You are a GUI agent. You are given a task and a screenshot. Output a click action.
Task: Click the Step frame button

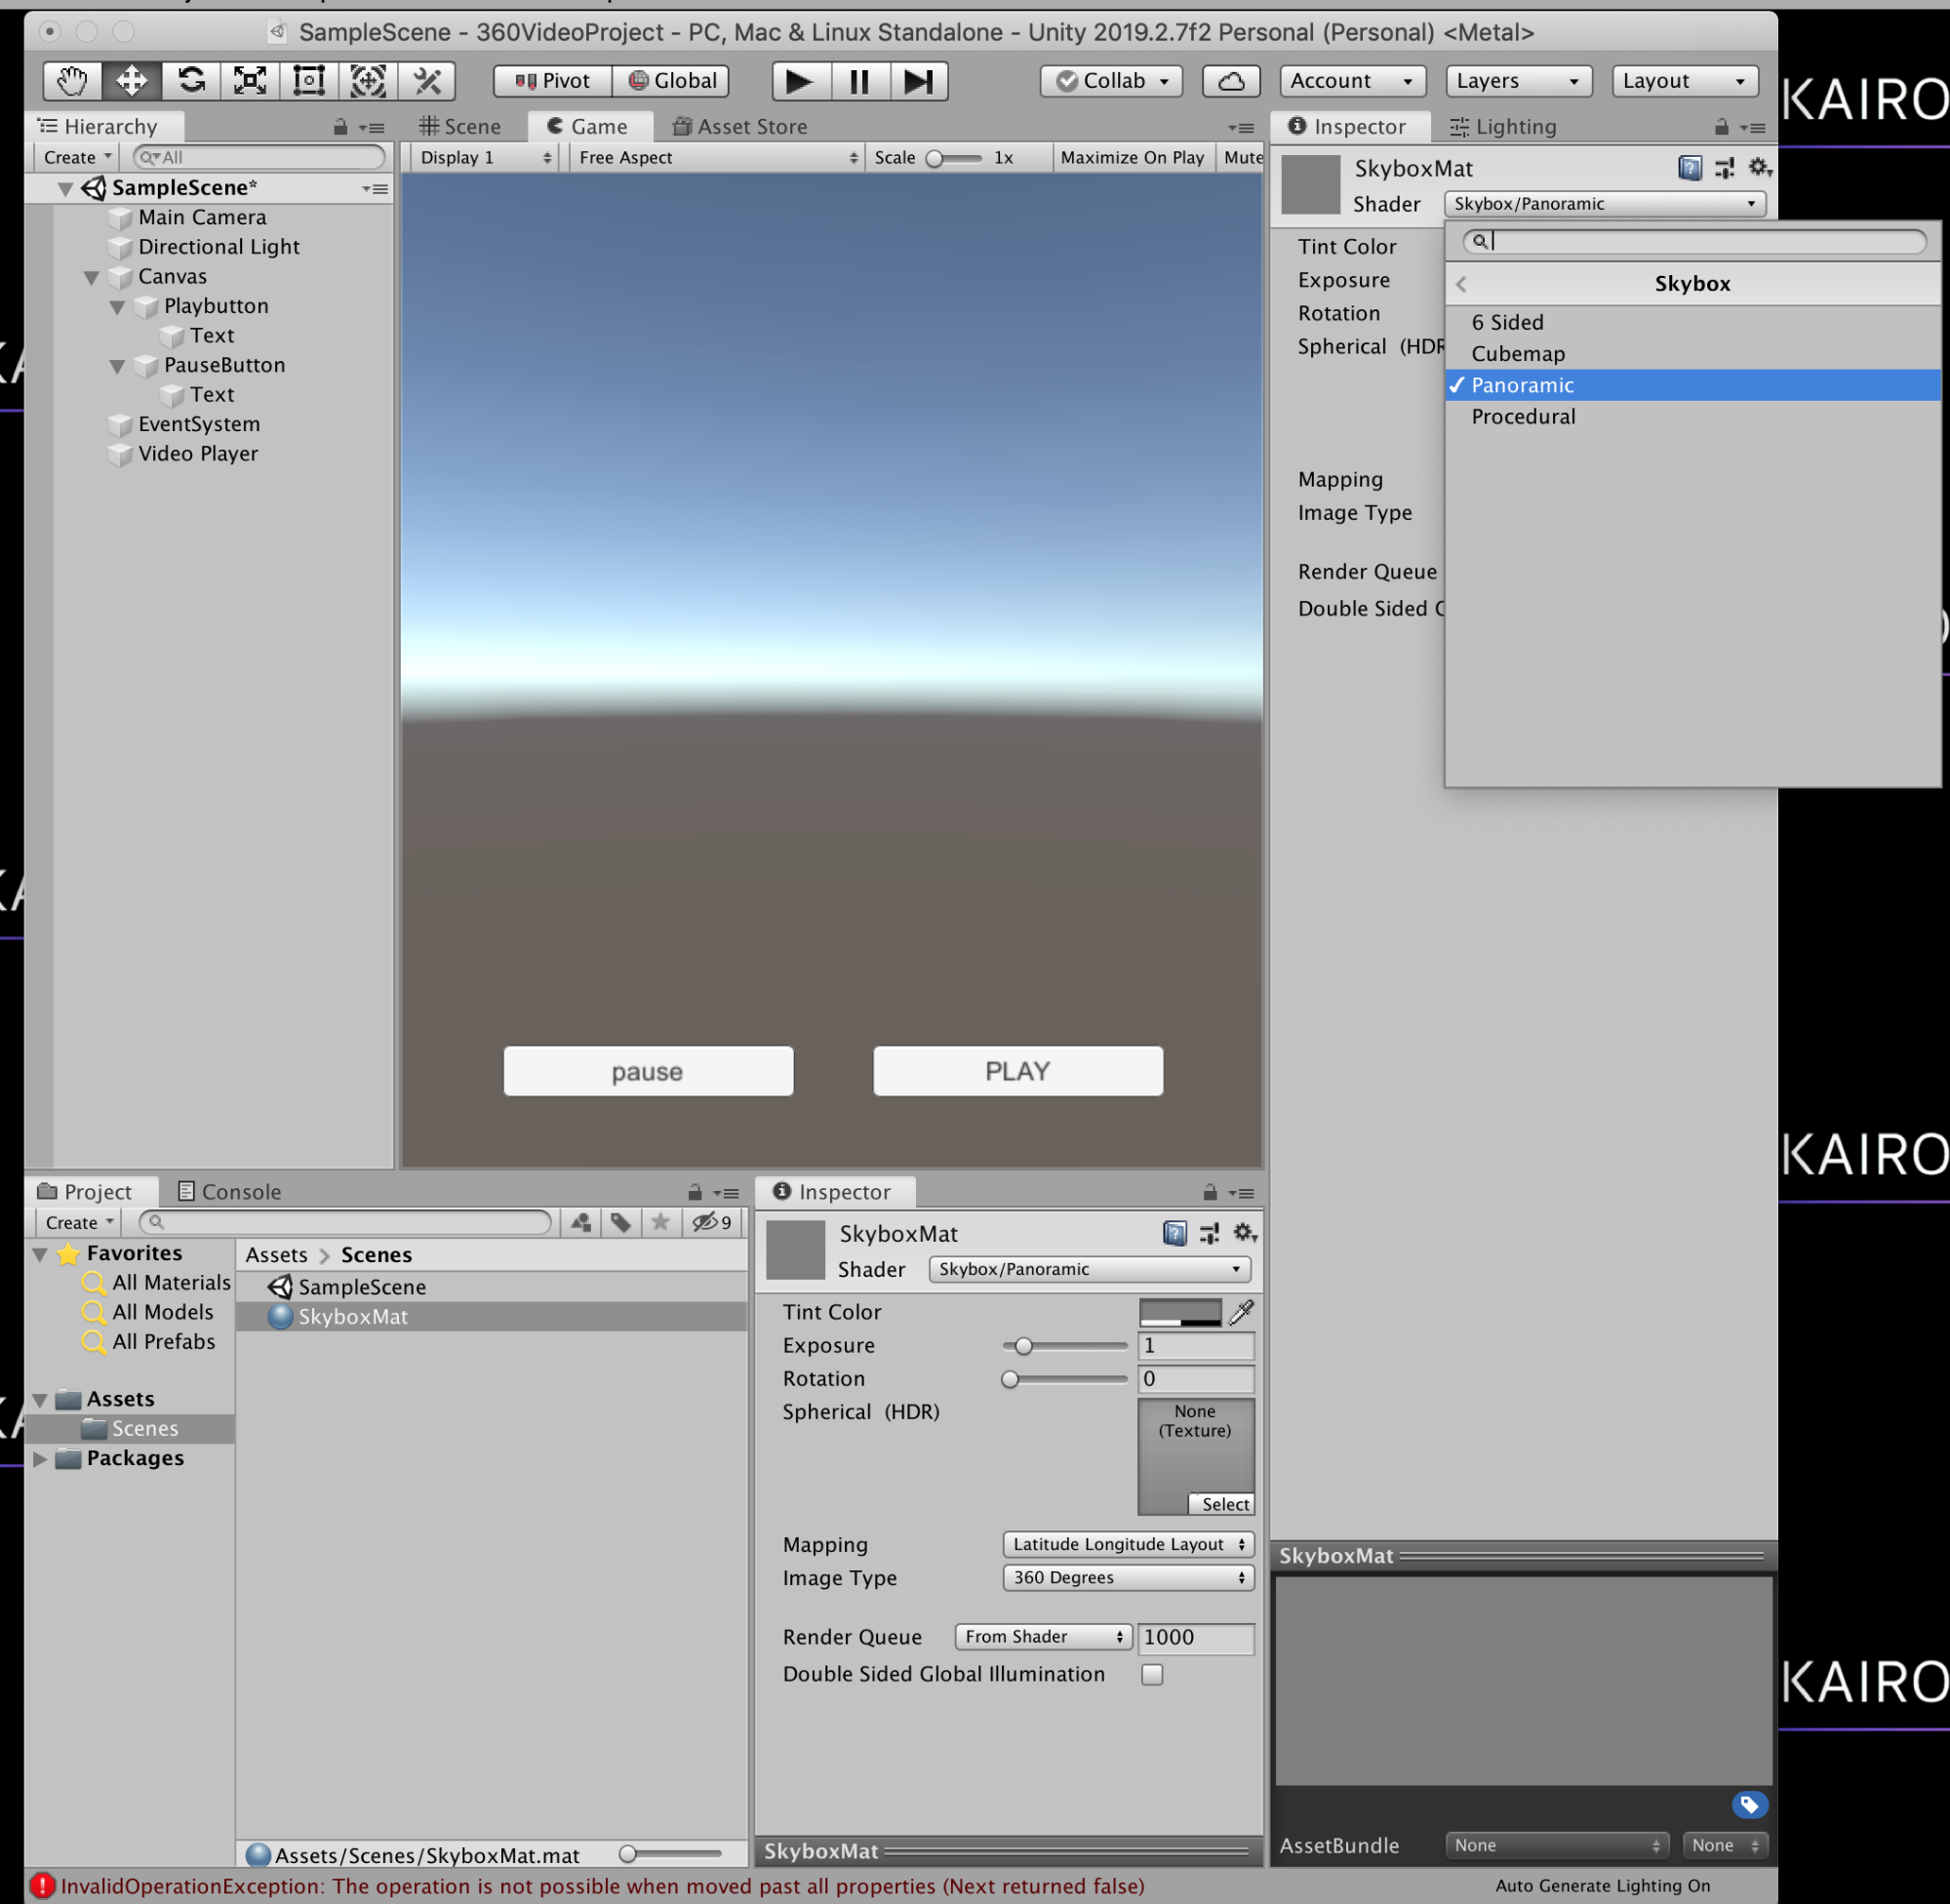coord(917,81)
